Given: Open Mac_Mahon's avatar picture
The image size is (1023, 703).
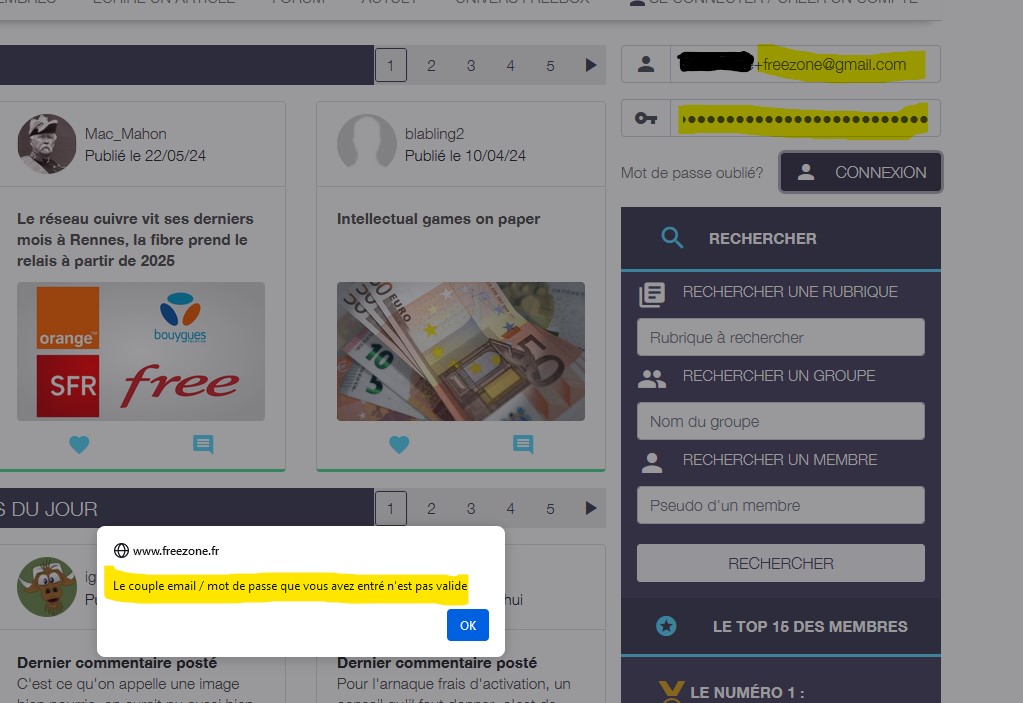Looking at the screenshot, I should click(x=46, y=143).
